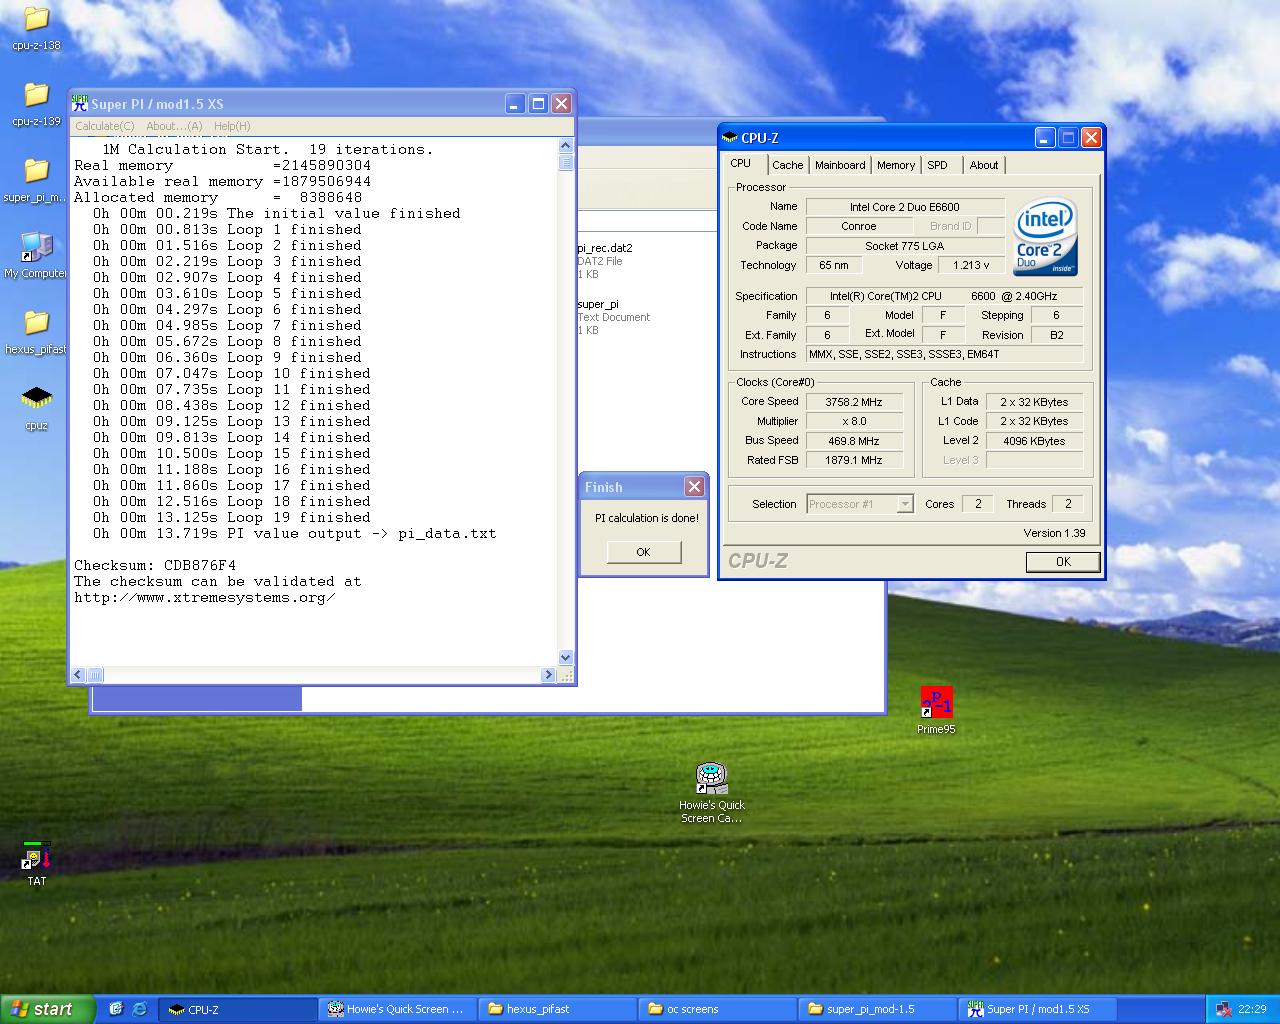Click Super PI vertical scrollbar up arrow
The width and height of the screenshot is (1280, 1024).
(566, 146)
